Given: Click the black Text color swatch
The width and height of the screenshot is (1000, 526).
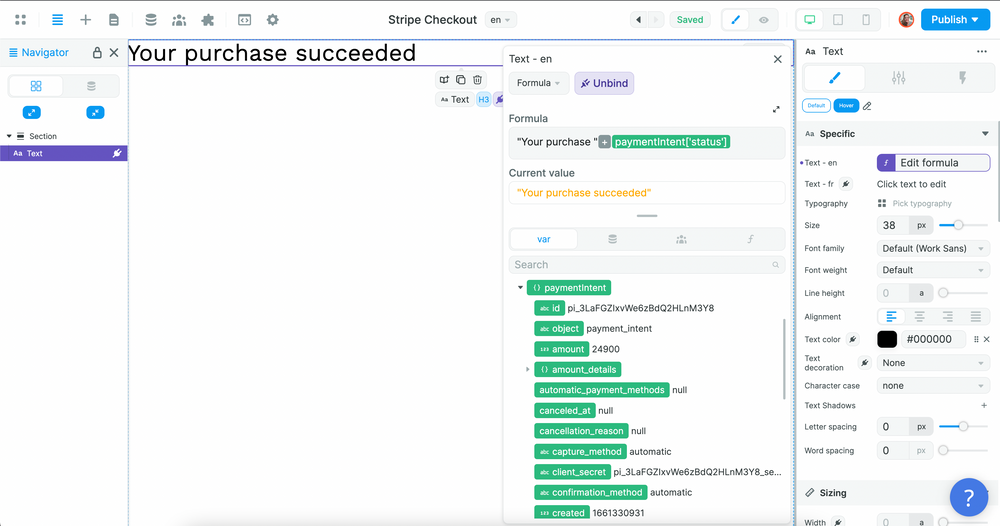Looking at the screenshot, I should coord(887,339).
